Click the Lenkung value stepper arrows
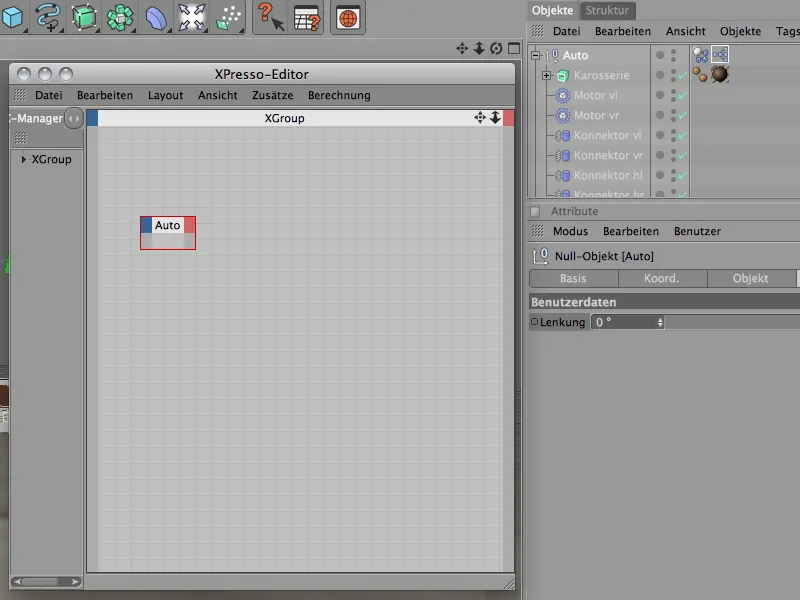Viewport: 800px width, 600px height. tap(660, 322)
